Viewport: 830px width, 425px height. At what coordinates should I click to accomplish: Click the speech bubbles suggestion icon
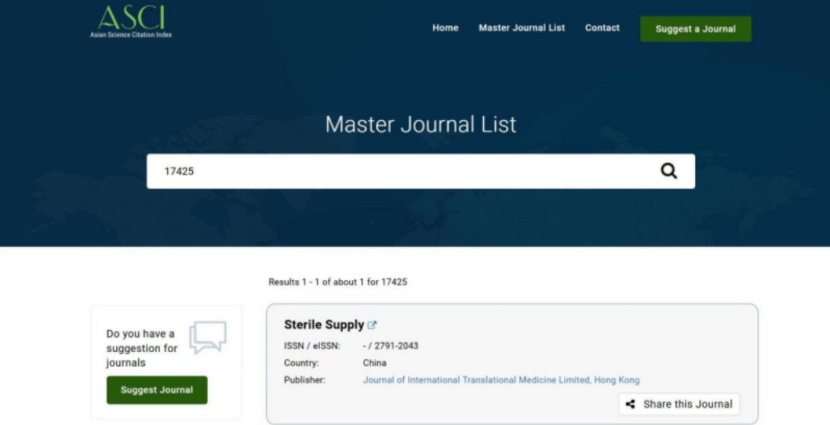208,337
